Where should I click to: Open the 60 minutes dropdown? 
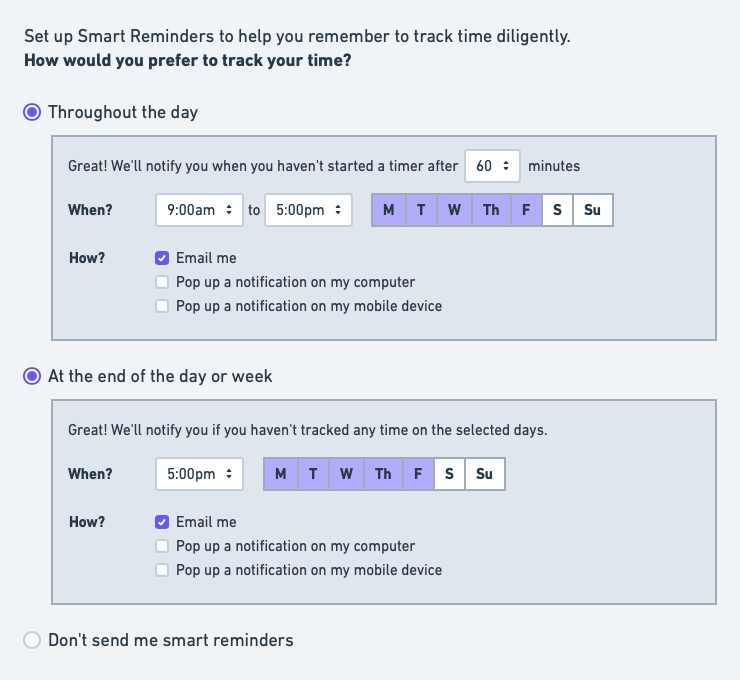[492, 166]
